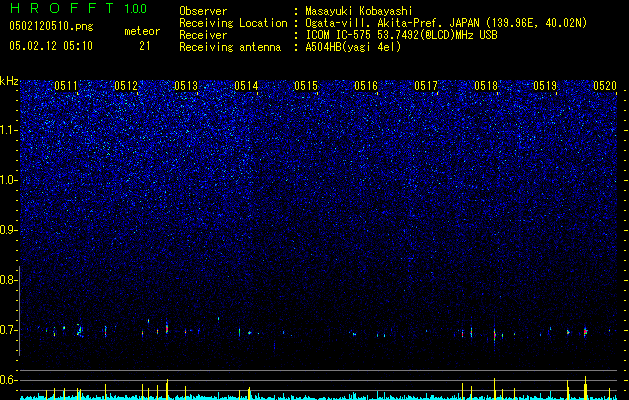Click the meteor count label
629x400 pixels.
click(x=142, y=31)
